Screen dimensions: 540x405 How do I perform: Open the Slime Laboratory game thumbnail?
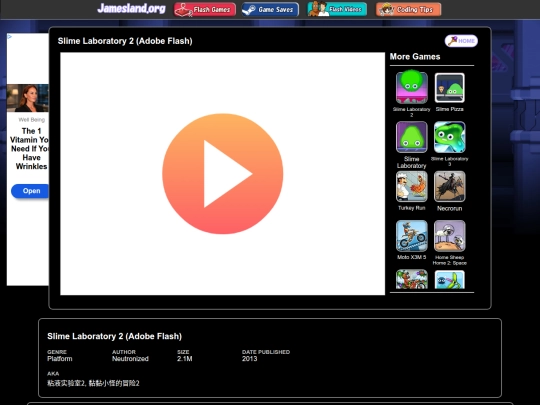[x=412, y=137]
